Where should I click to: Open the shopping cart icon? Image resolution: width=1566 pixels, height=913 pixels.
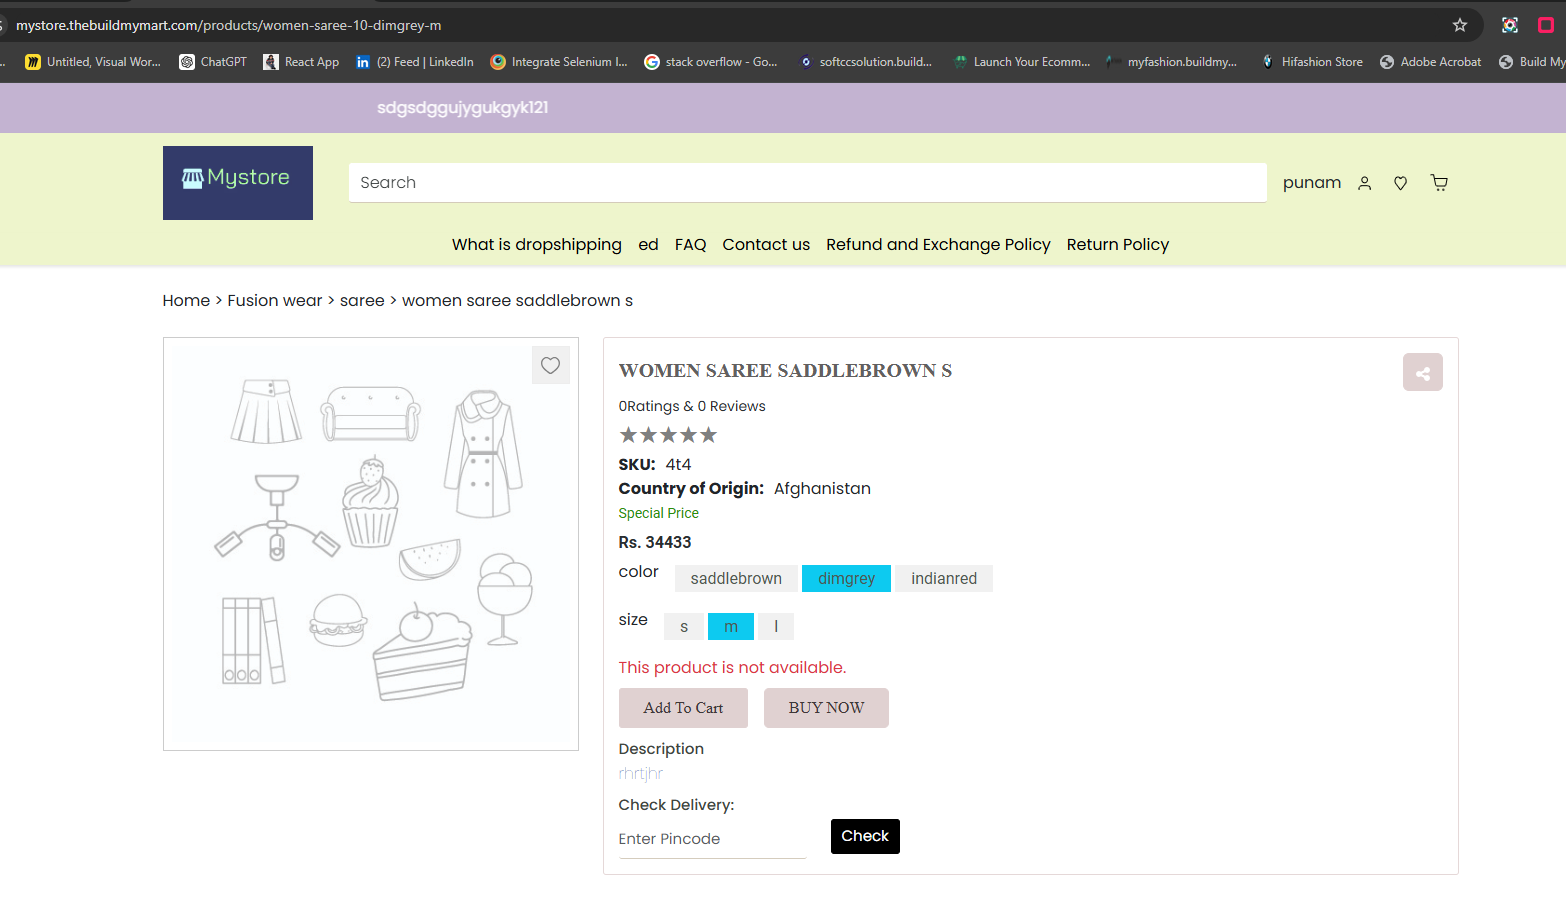click(x=1439, y=182)
